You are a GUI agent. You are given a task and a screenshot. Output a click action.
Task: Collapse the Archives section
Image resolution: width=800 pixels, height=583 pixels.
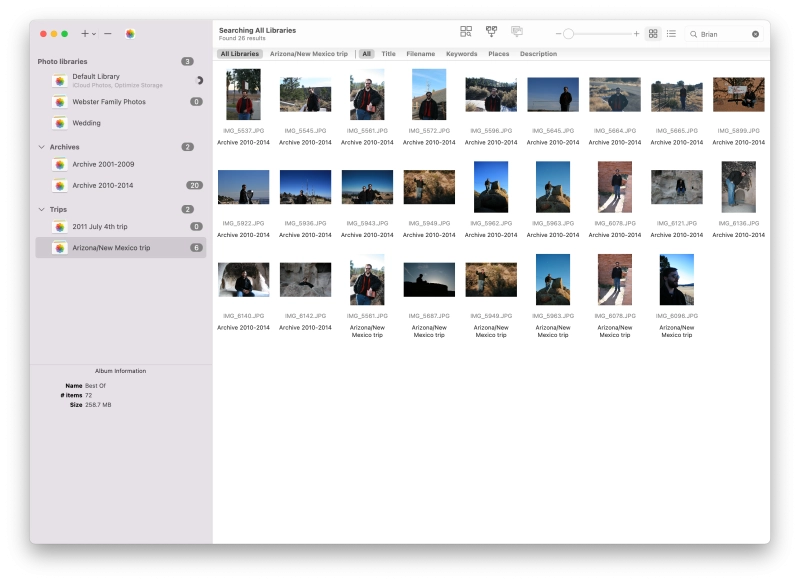[x=41, y=147]
